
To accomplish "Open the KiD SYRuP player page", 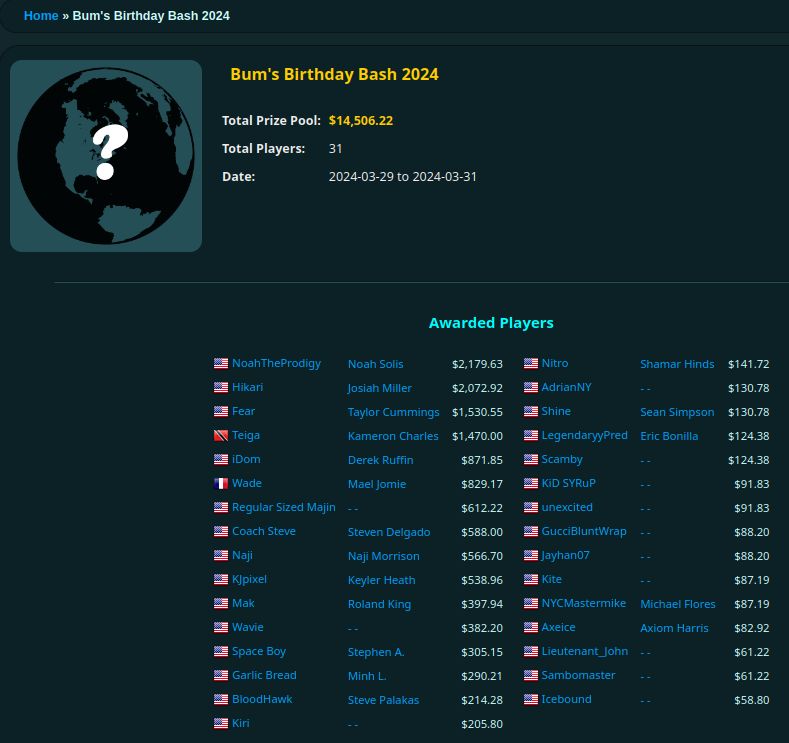I will [568, 483].
